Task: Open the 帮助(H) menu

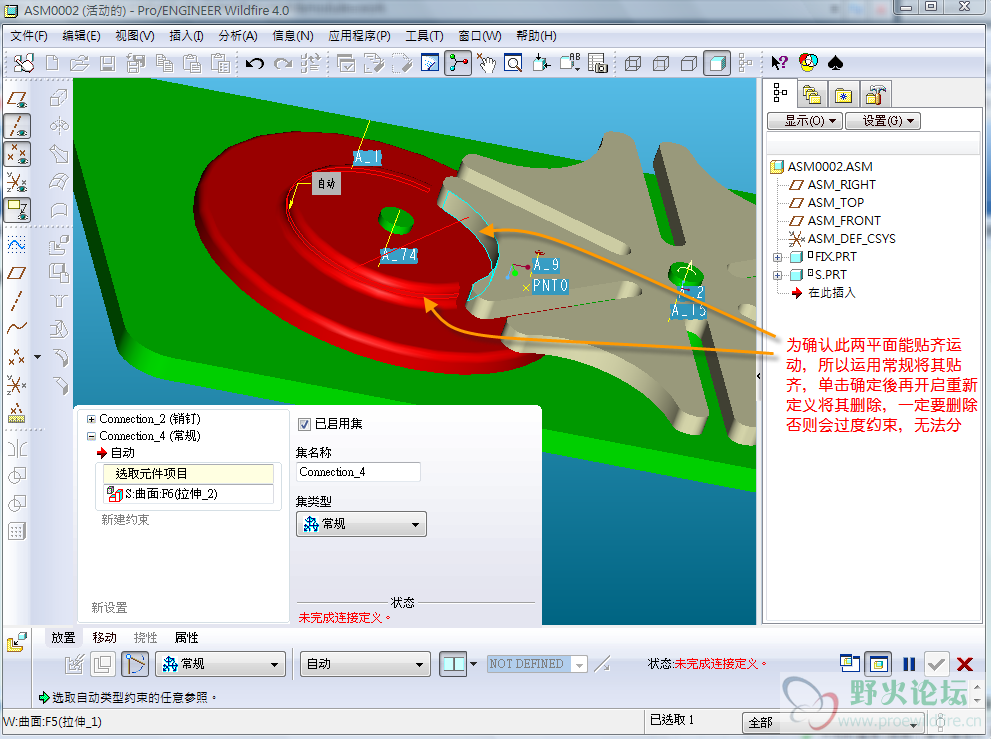Action: click(x=536, y=36)
